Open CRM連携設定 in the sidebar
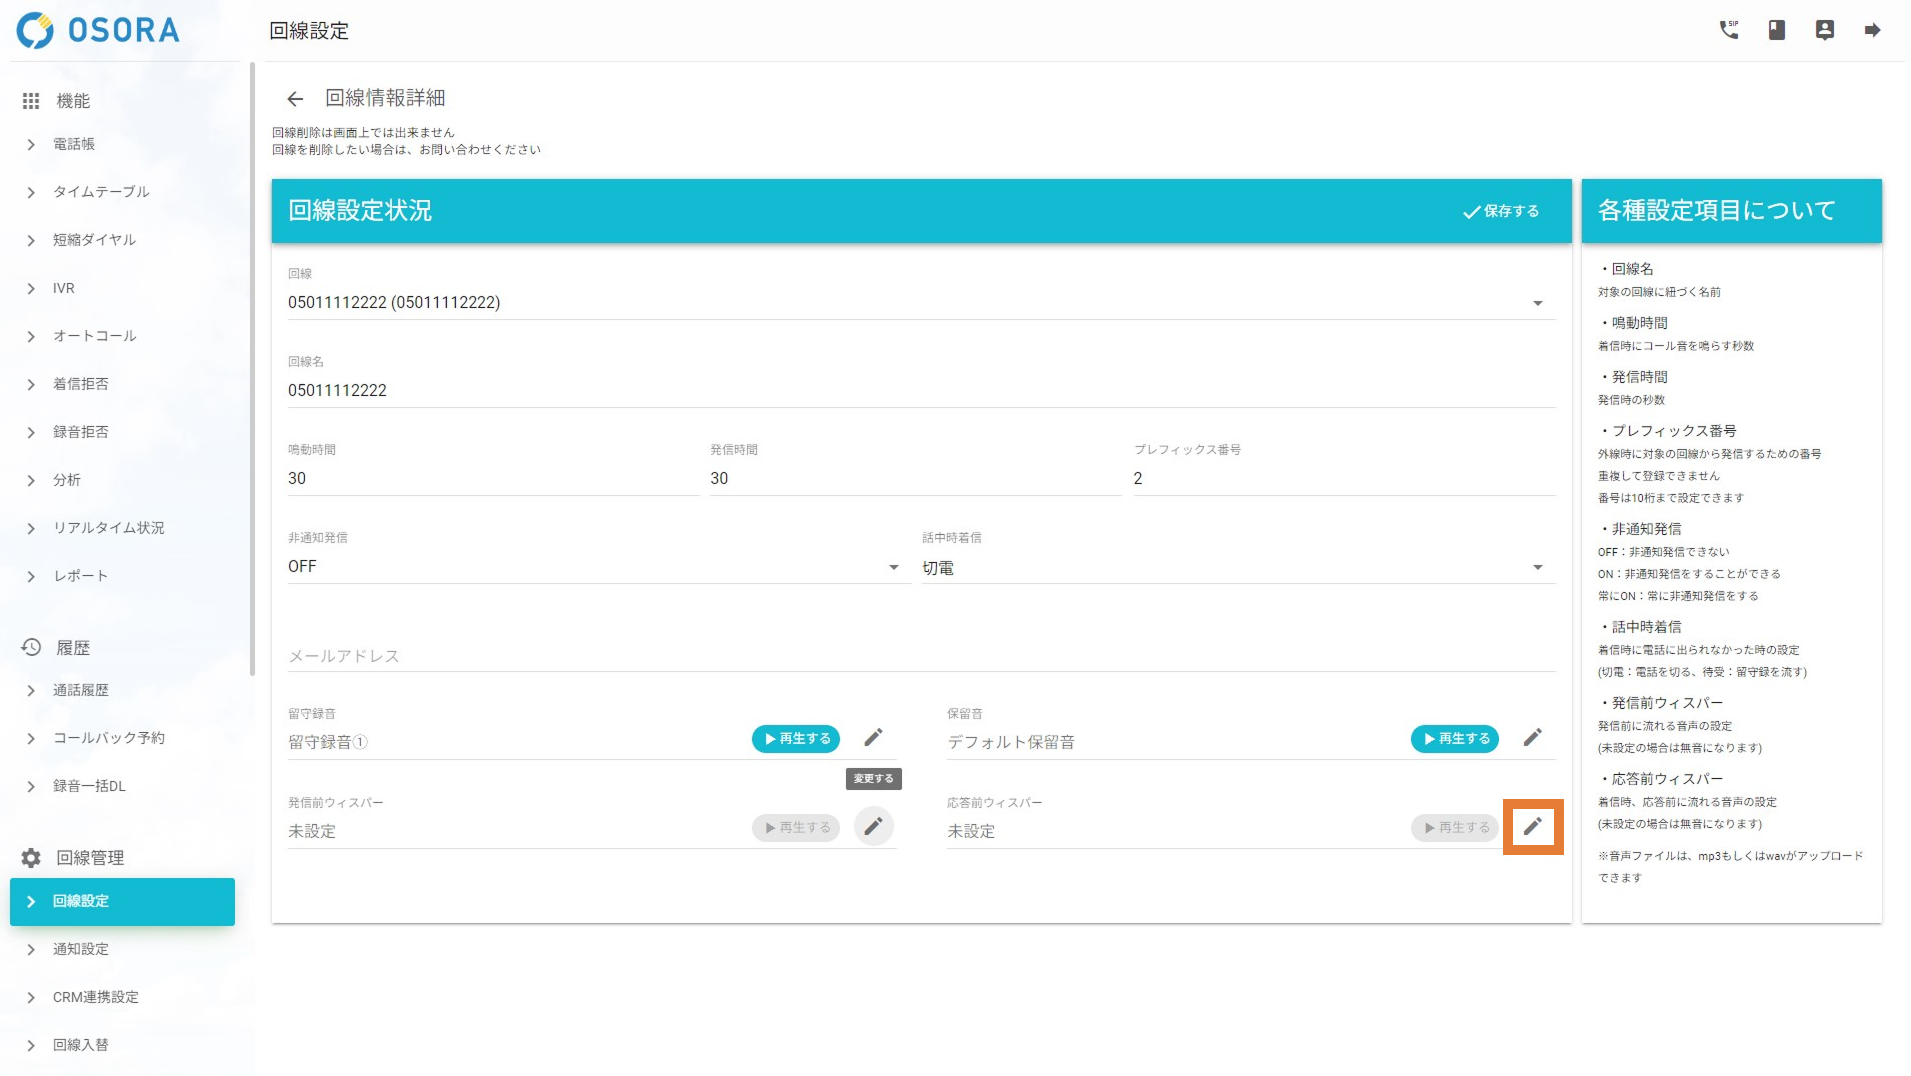Viewport: 1911px width, 1076px height. 96,997
